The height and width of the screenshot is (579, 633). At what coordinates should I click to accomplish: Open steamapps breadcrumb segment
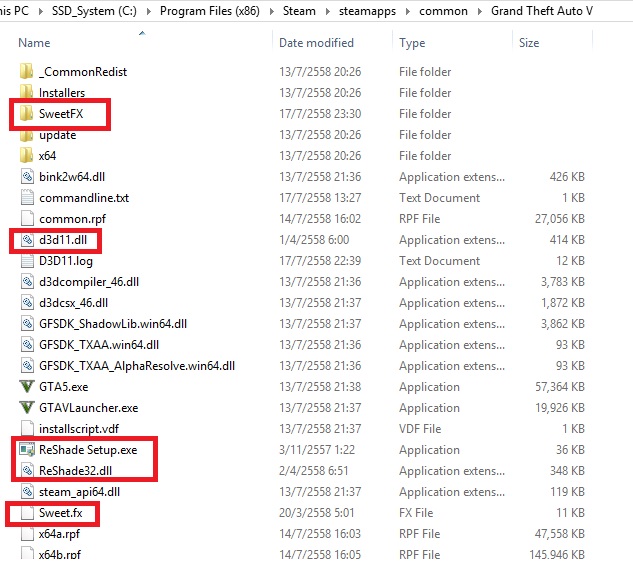(x=367, y=11)
